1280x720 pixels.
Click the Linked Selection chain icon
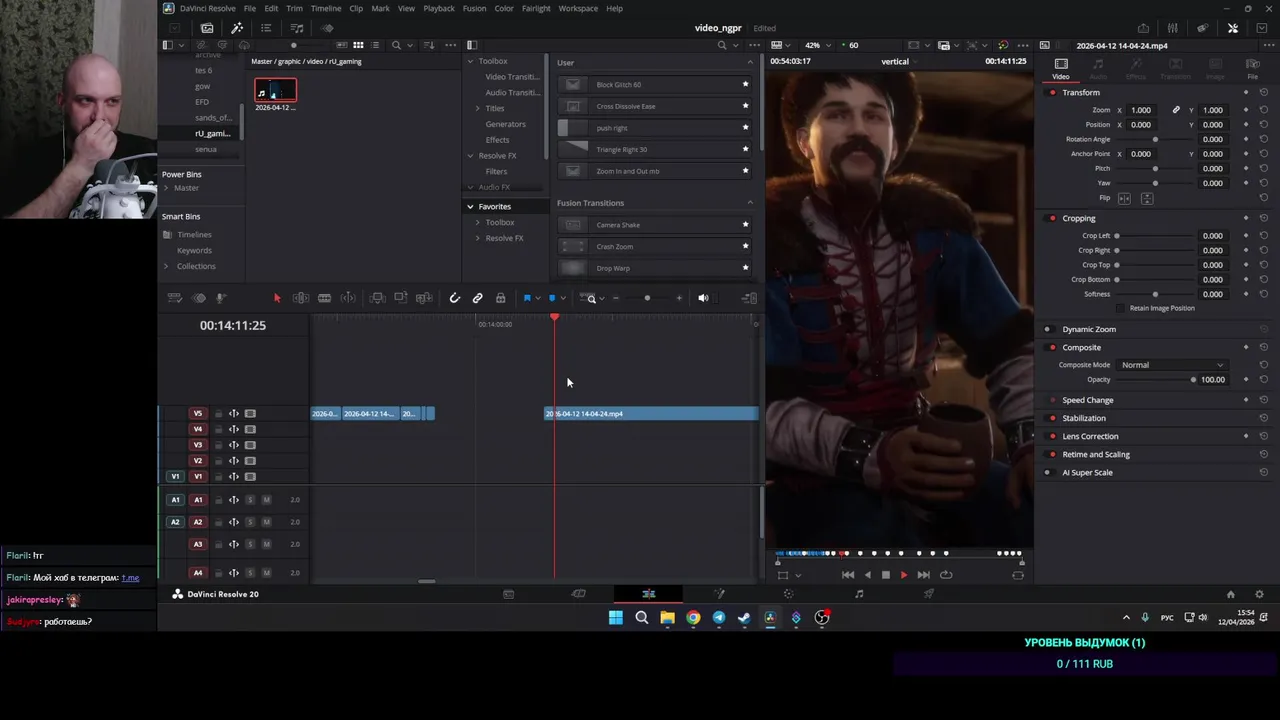click(478, 298)
